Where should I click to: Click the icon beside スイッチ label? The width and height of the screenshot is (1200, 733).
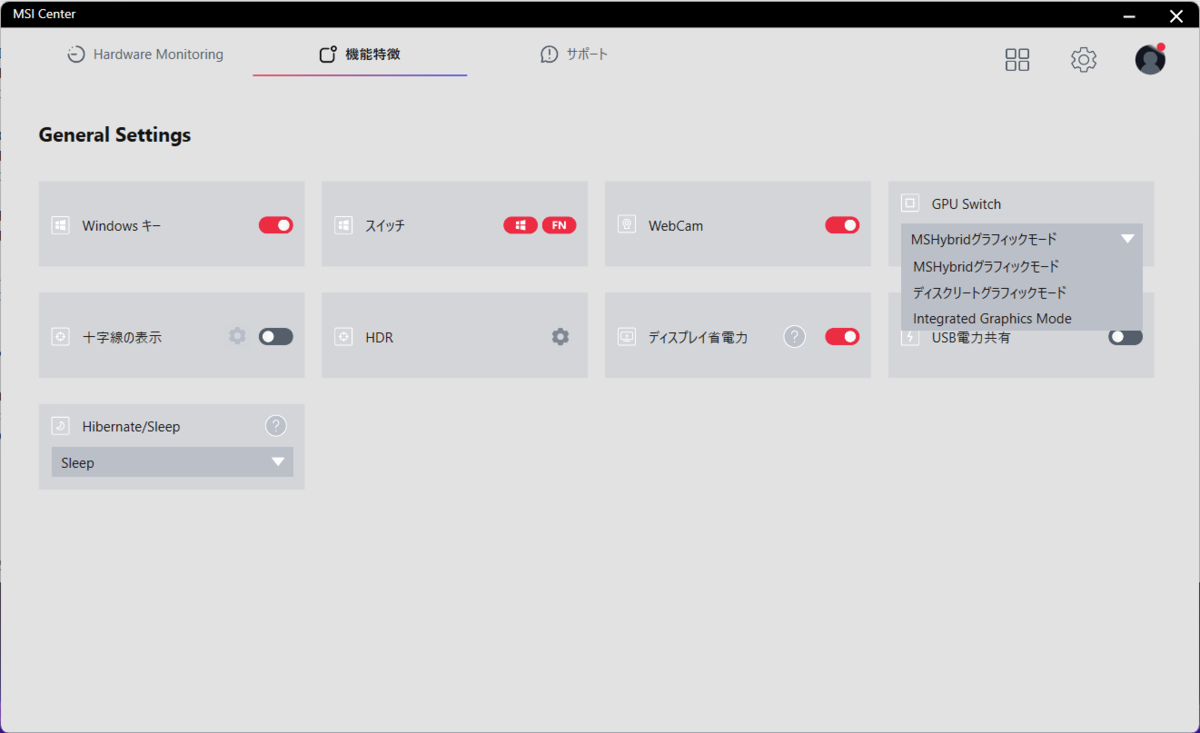point(343,226)
